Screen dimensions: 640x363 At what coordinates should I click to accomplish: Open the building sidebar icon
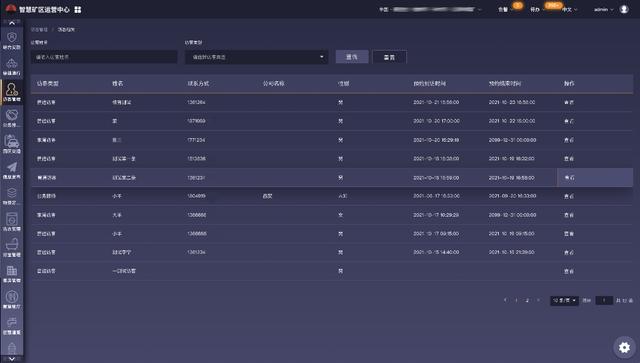click(x=12, y=271)
